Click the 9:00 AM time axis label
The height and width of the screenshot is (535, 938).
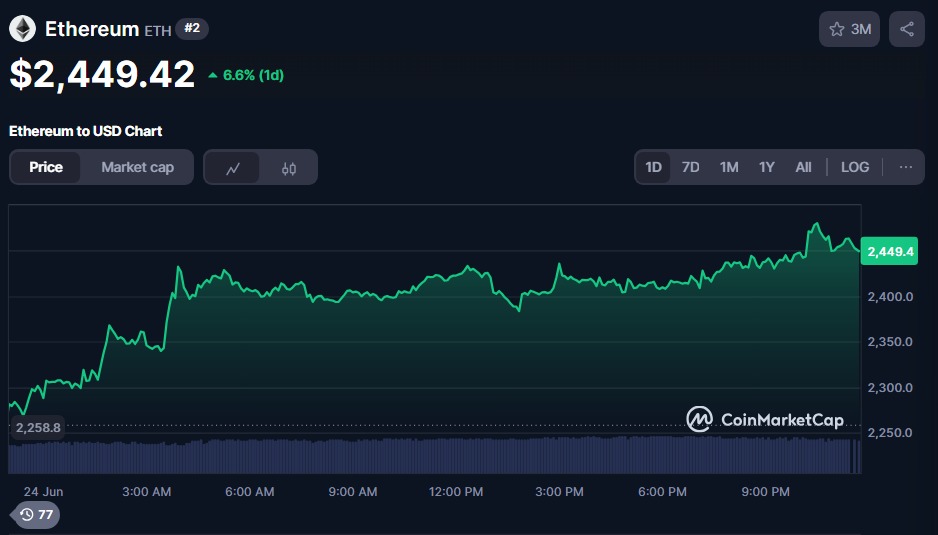click(x=352, y=492)
